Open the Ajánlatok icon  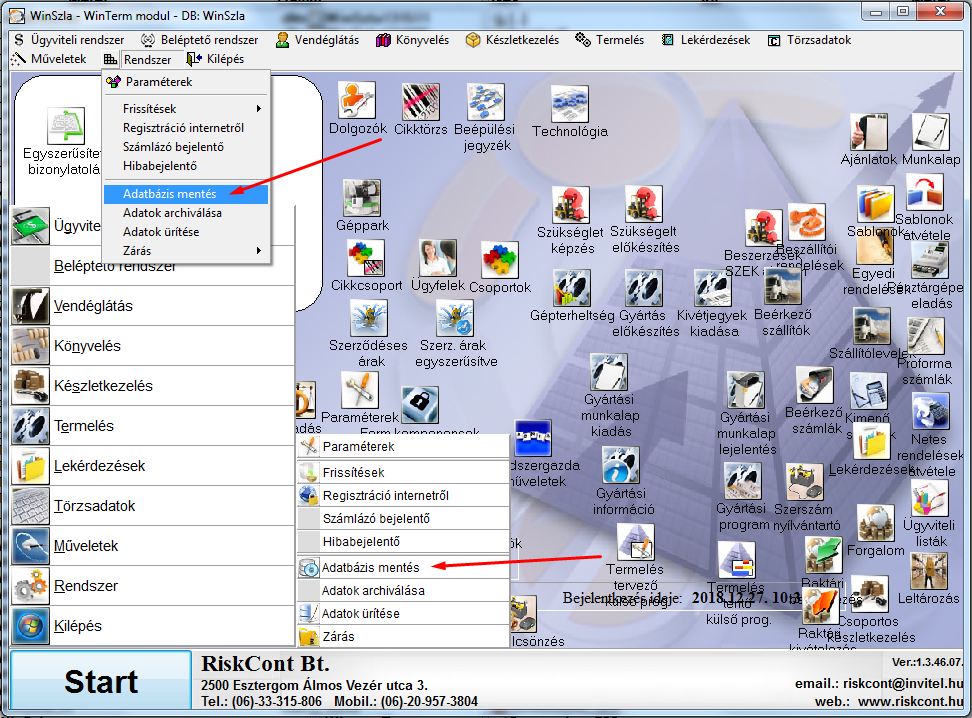(868, 132)
